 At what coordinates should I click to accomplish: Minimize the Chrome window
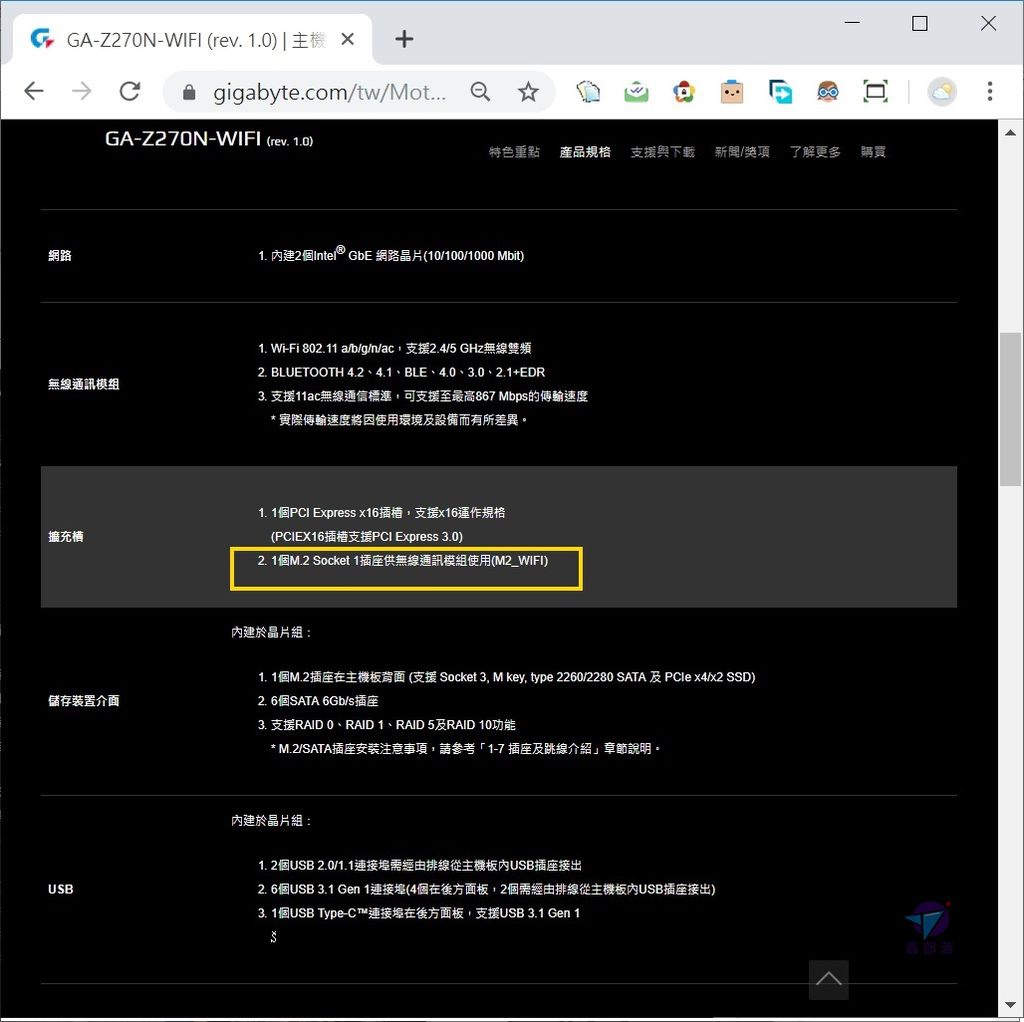pos(852,23)
